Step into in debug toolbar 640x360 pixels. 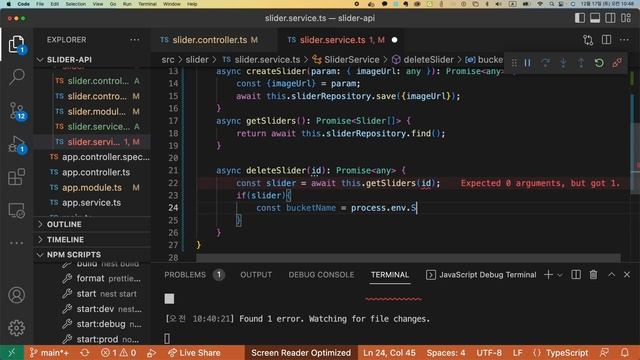tap(563, 63)
